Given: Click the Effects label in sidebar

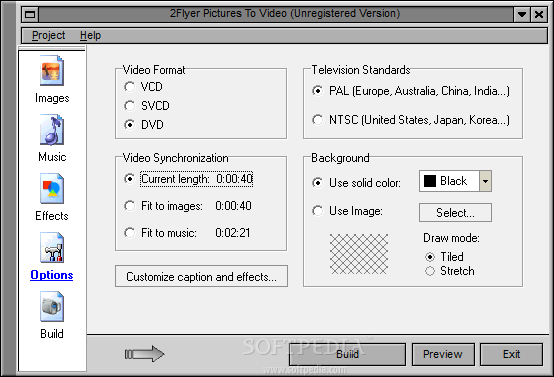Looking at the screenshot, I should tap(52, 216).
